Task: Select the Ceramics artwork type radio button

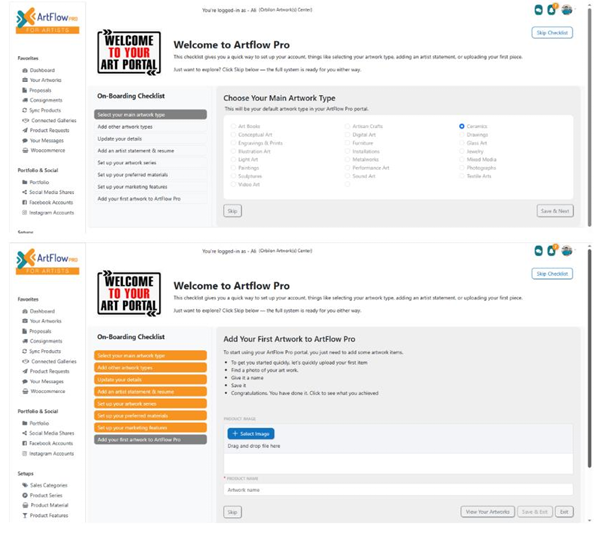Action: pos(461,127)
